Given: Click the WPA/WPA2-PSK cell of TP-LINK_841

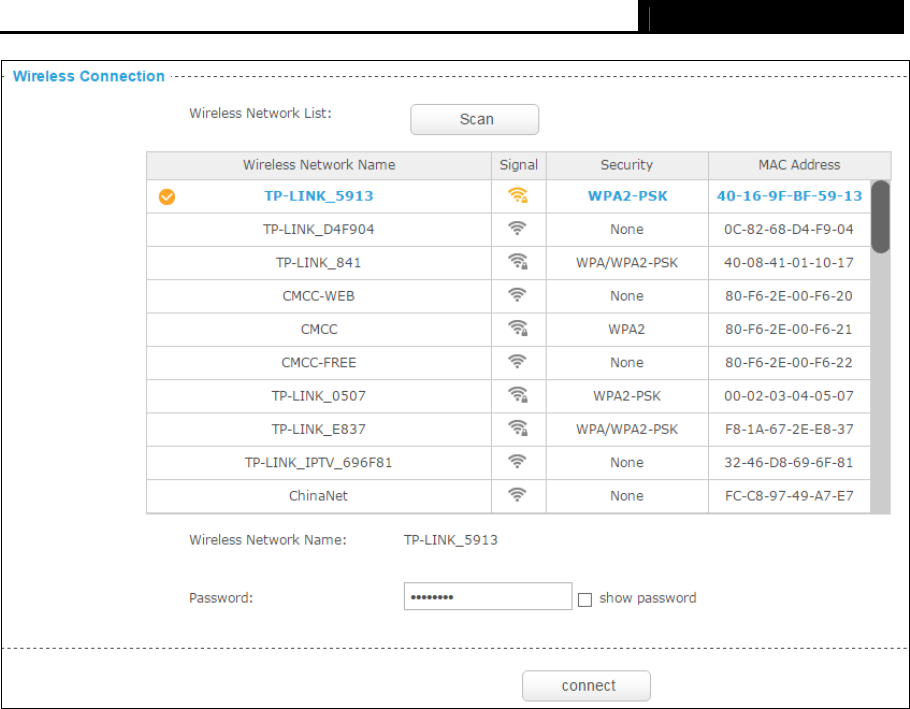Looking at the screenshot, I should (627, 263).
